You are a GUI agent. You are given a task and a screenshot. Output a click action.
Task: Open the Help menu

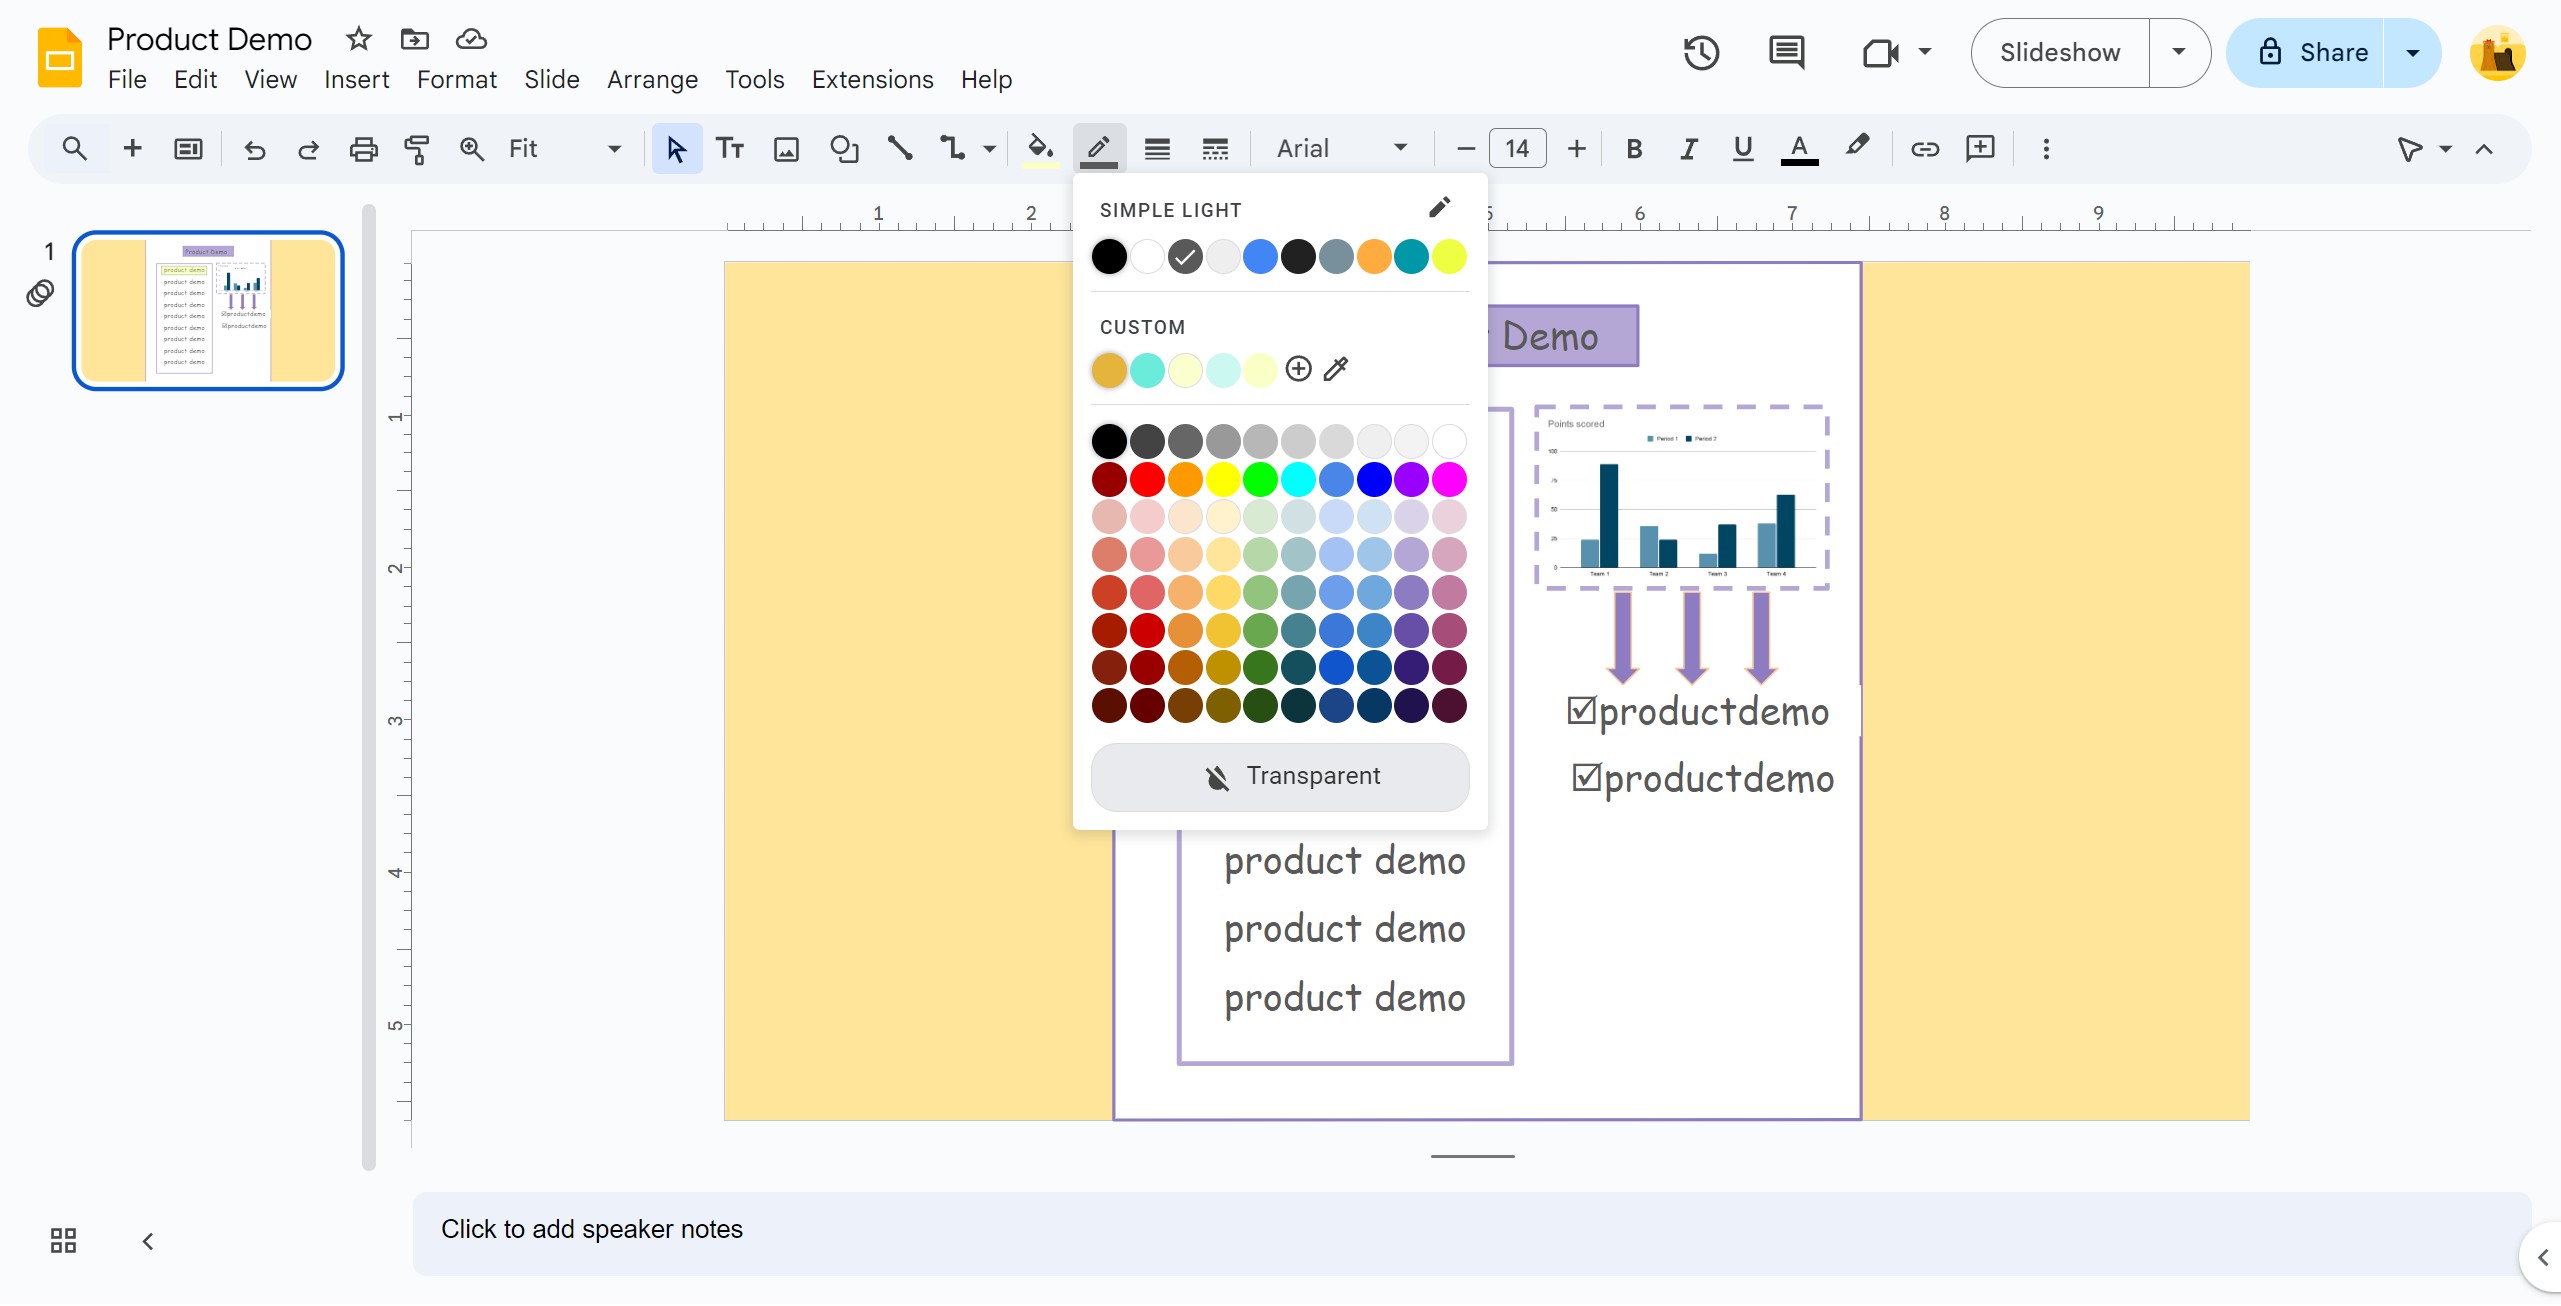click(x=986, y=79)
